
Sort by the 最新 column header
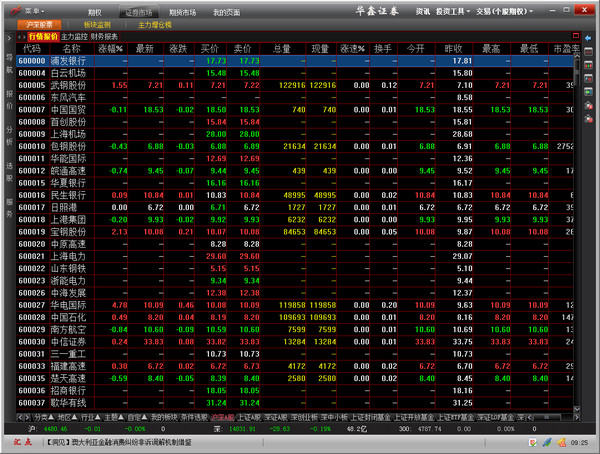[x=145, y=49]
